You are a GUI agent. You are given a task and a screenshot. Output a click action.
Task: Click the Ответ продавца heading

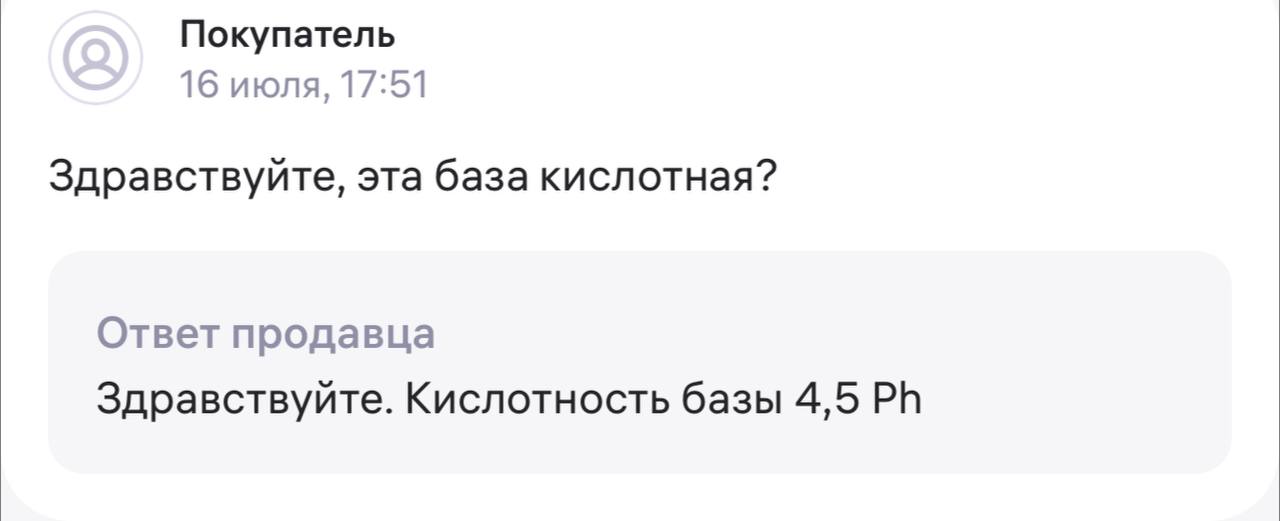(266, 335)
